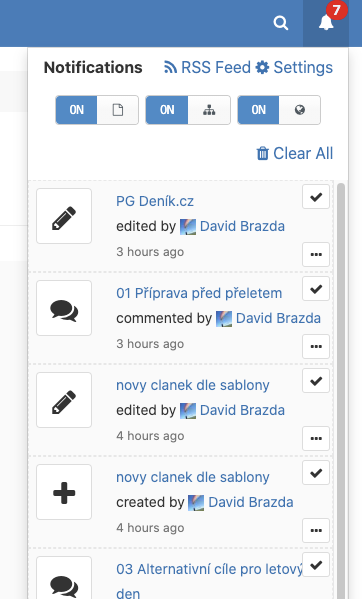Click the notification bell with badge 7
The width and height of the screenshot is (362, 599).
pyautogui.click(x=326, y=23)
